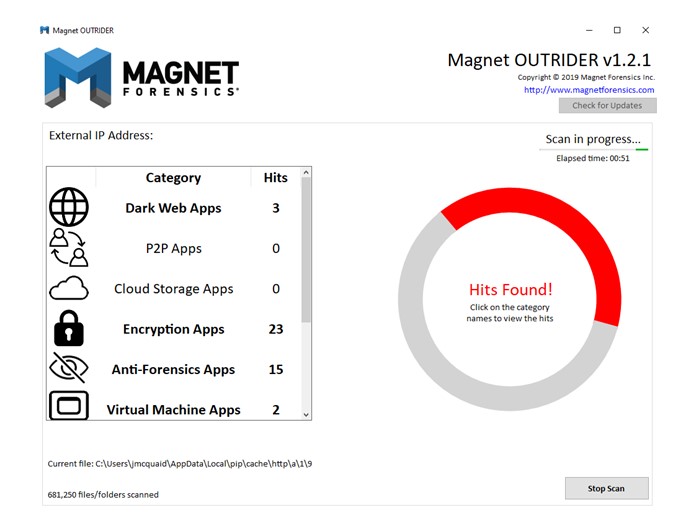Open the Encryption Apps category
The width and height of the screenshot is (696, 532).
coord(174,329)
